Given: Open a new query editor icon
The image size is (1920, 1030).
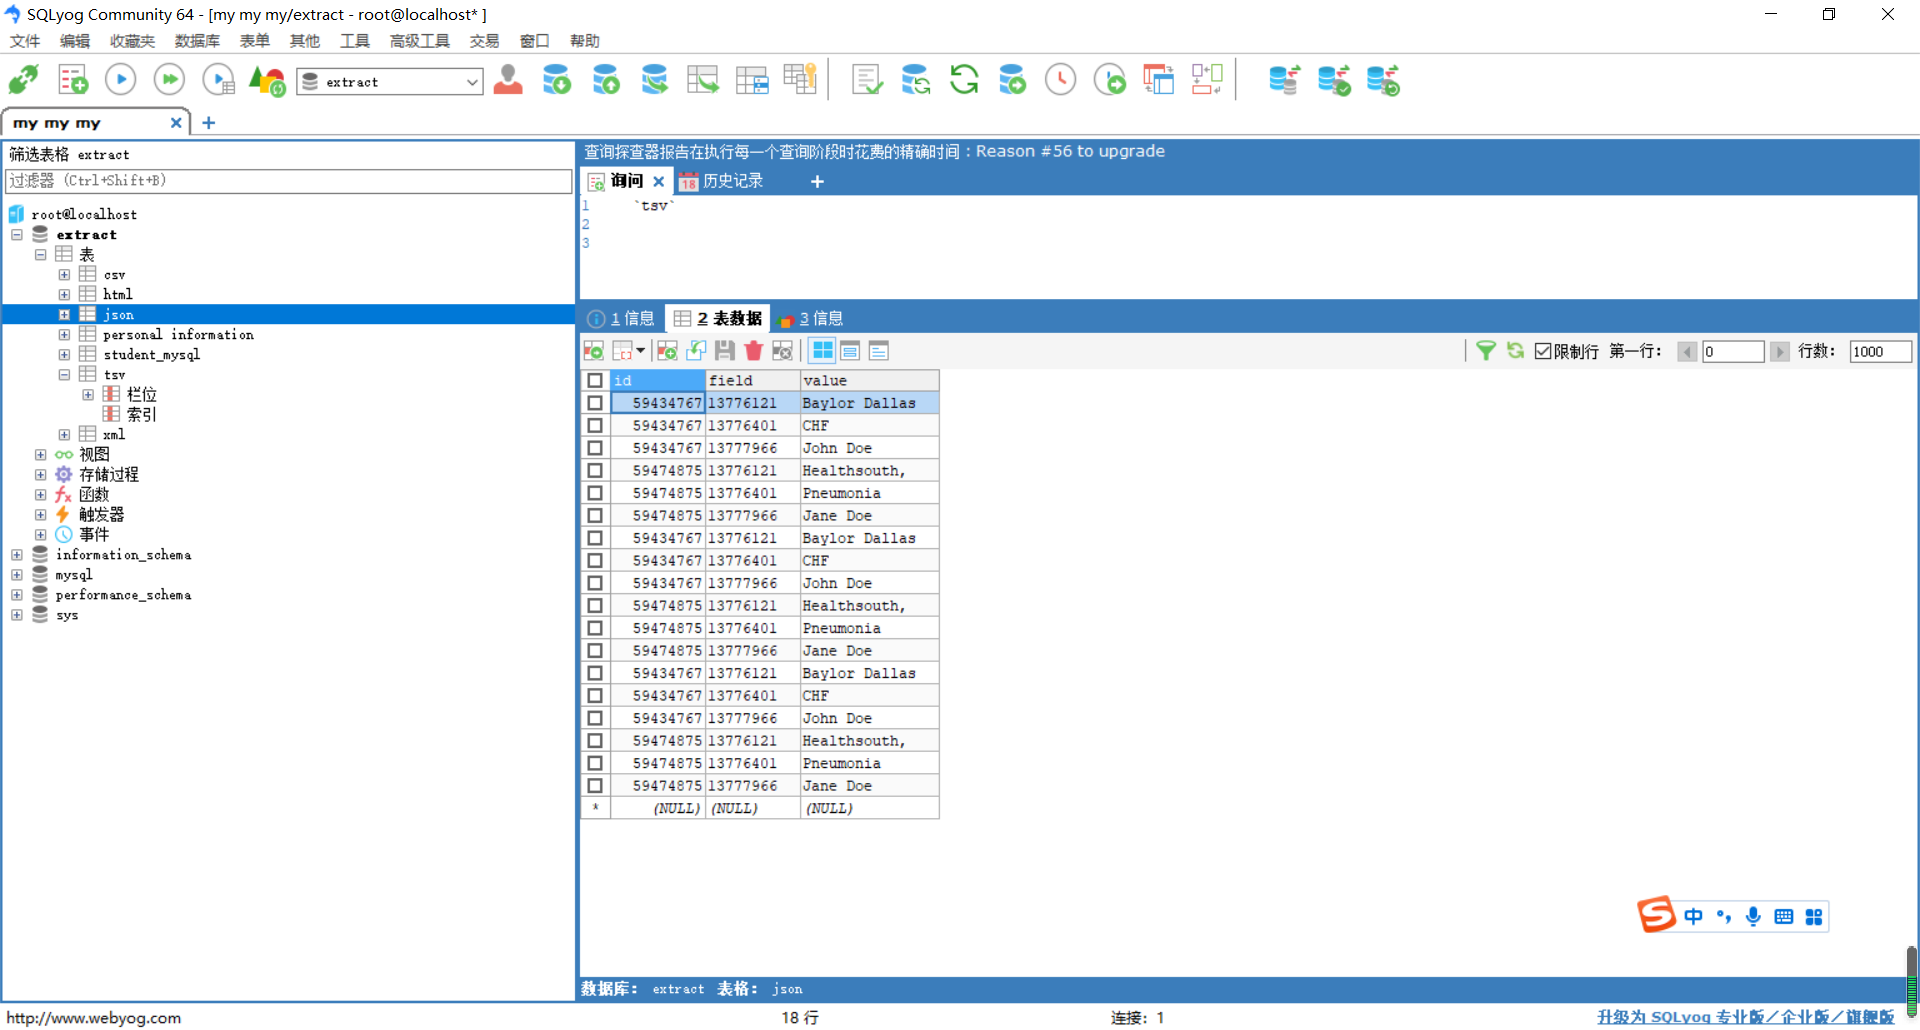Looking at the screenshot, I should pos(73,80).
